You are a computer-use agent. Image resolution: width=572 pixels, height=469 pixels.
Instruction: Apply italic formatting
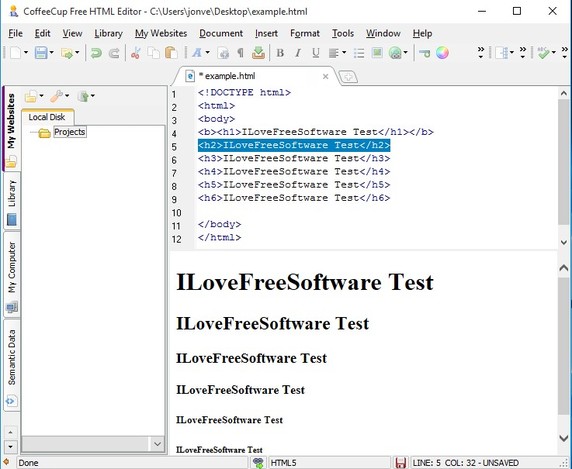(298, 53)
